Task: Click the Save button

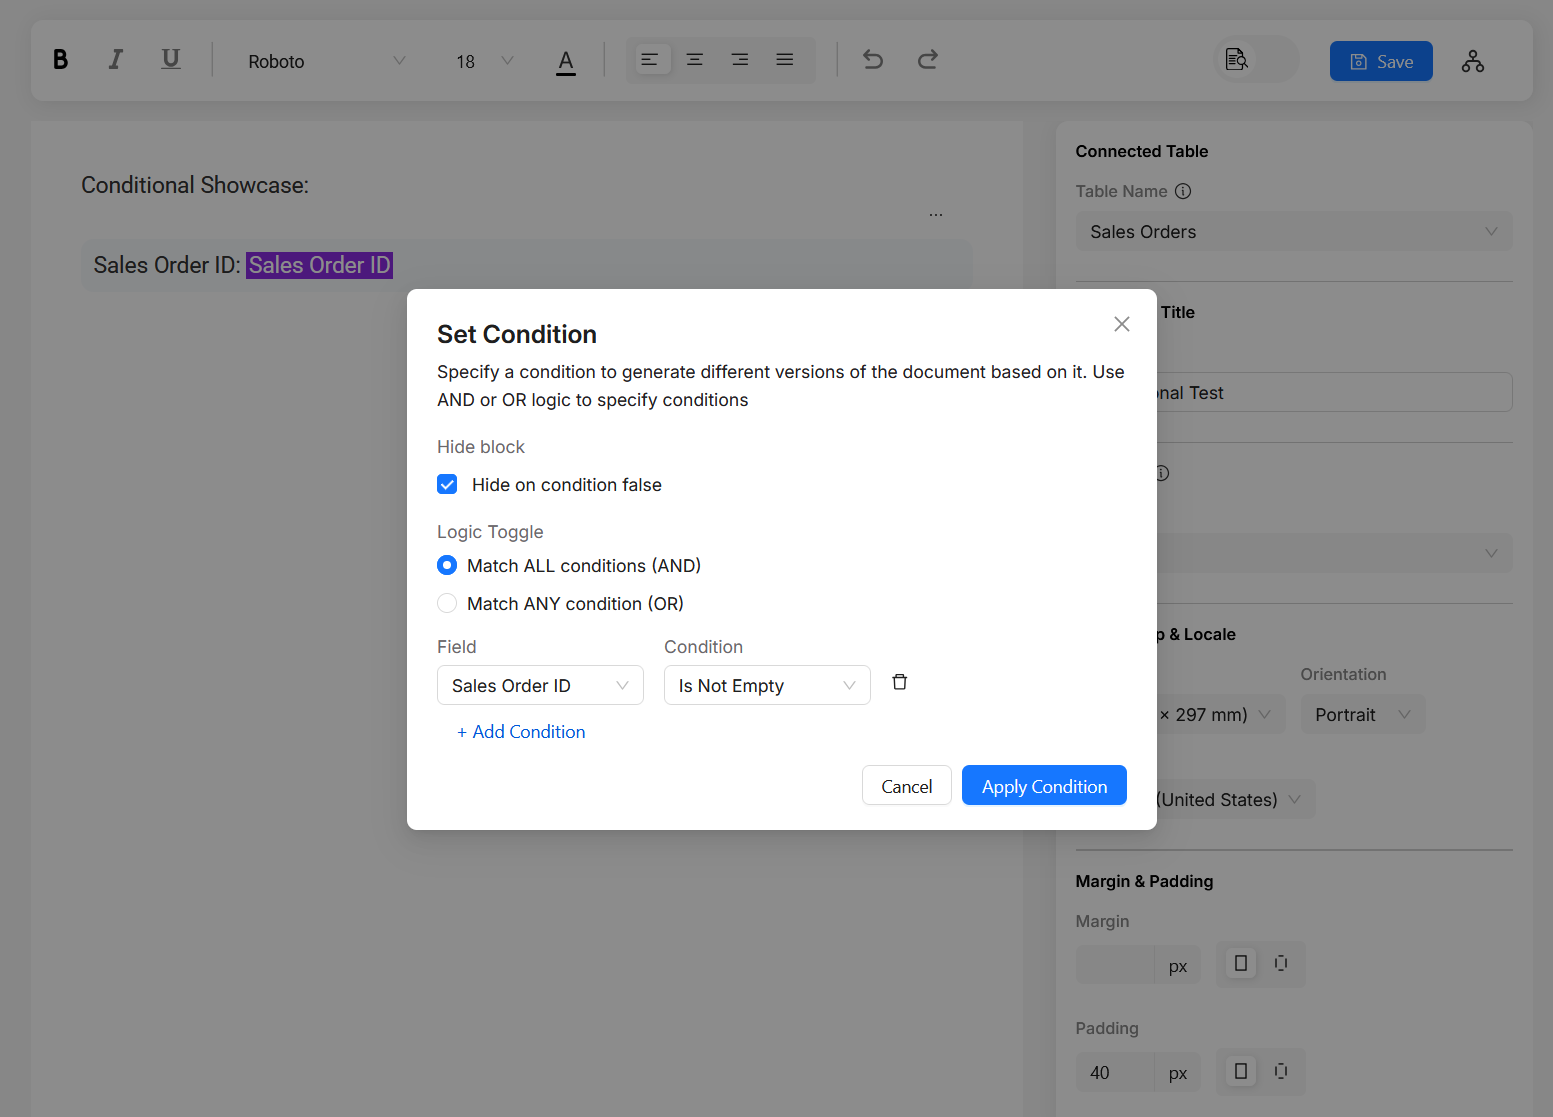Action: tap(1381, 61)
